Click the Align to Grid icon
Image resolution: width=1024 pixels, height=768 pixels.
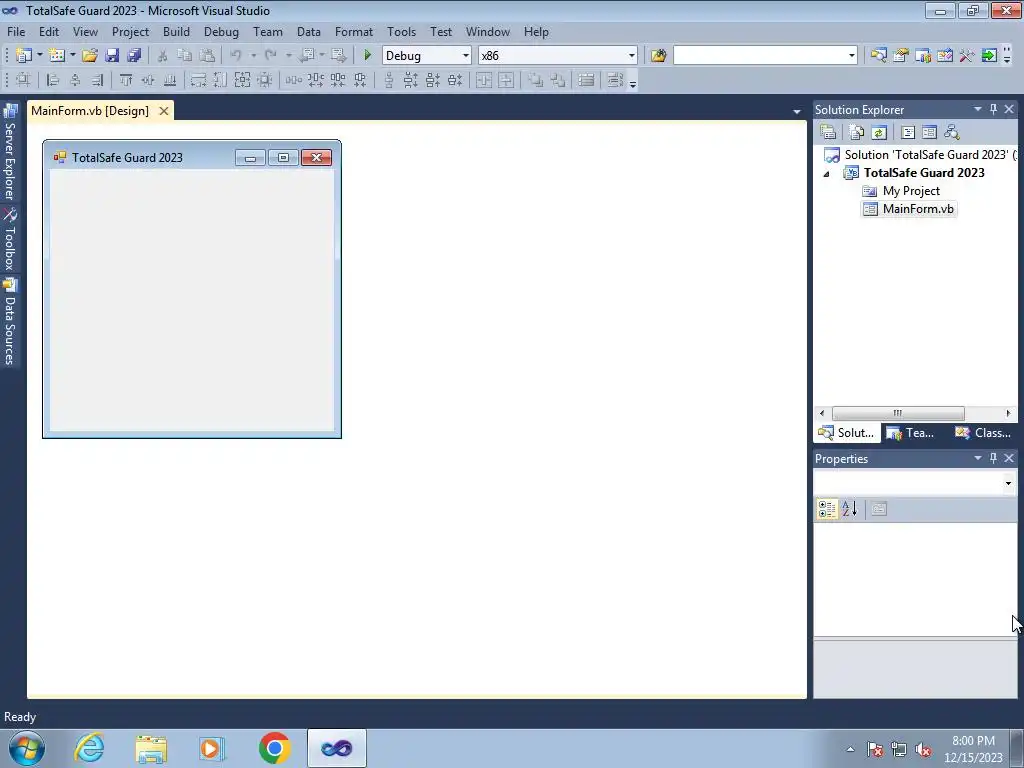23,80
